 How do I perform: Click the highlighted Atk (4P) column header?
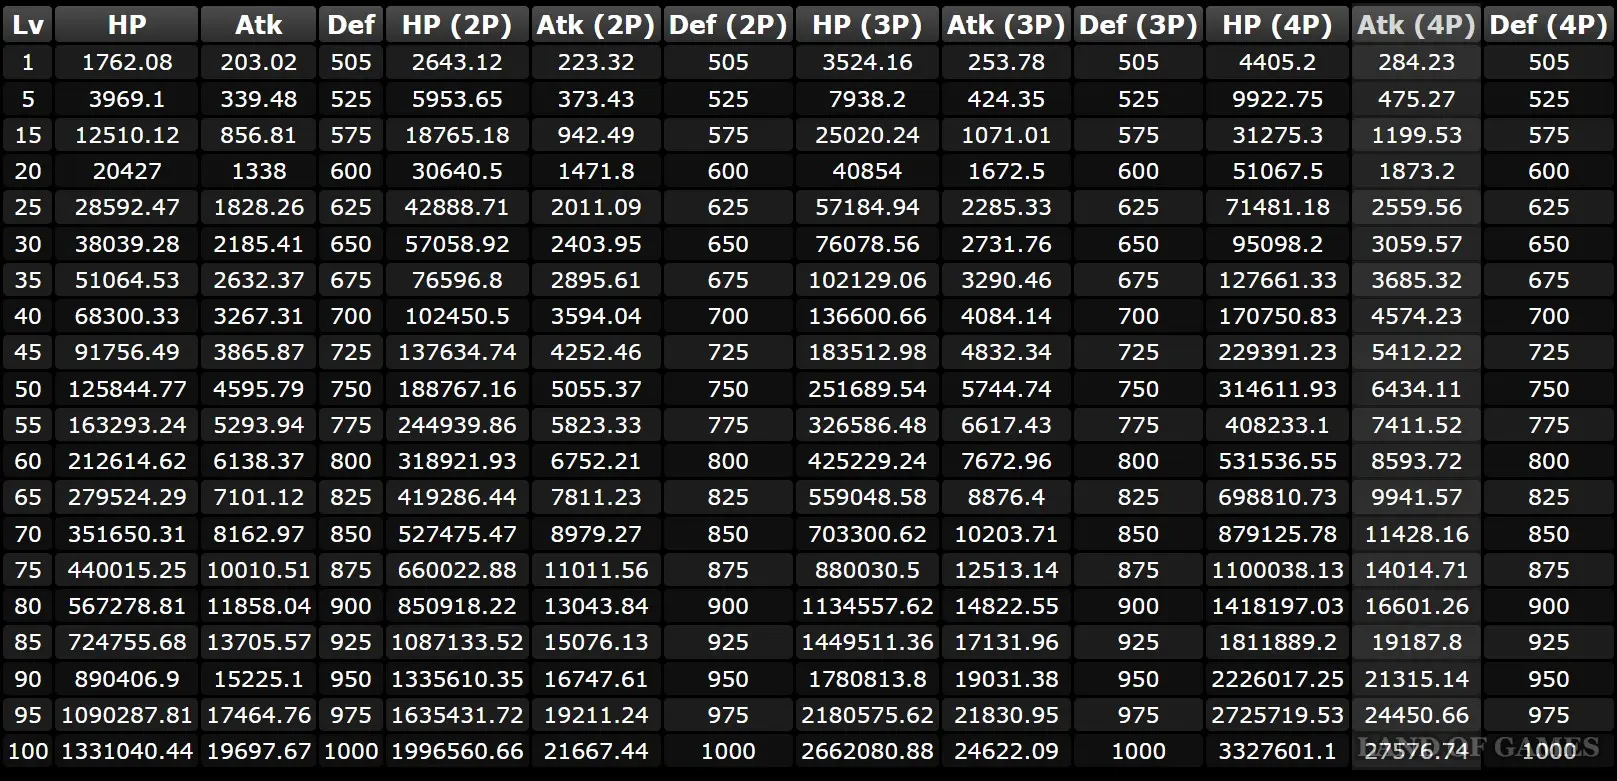[x=1416, y=25]
